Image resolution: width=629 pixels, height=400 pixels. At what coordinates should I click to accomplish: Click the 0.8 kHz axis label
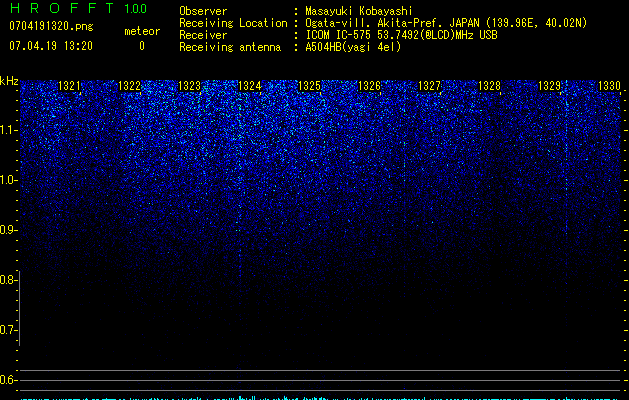pos(8,280)
